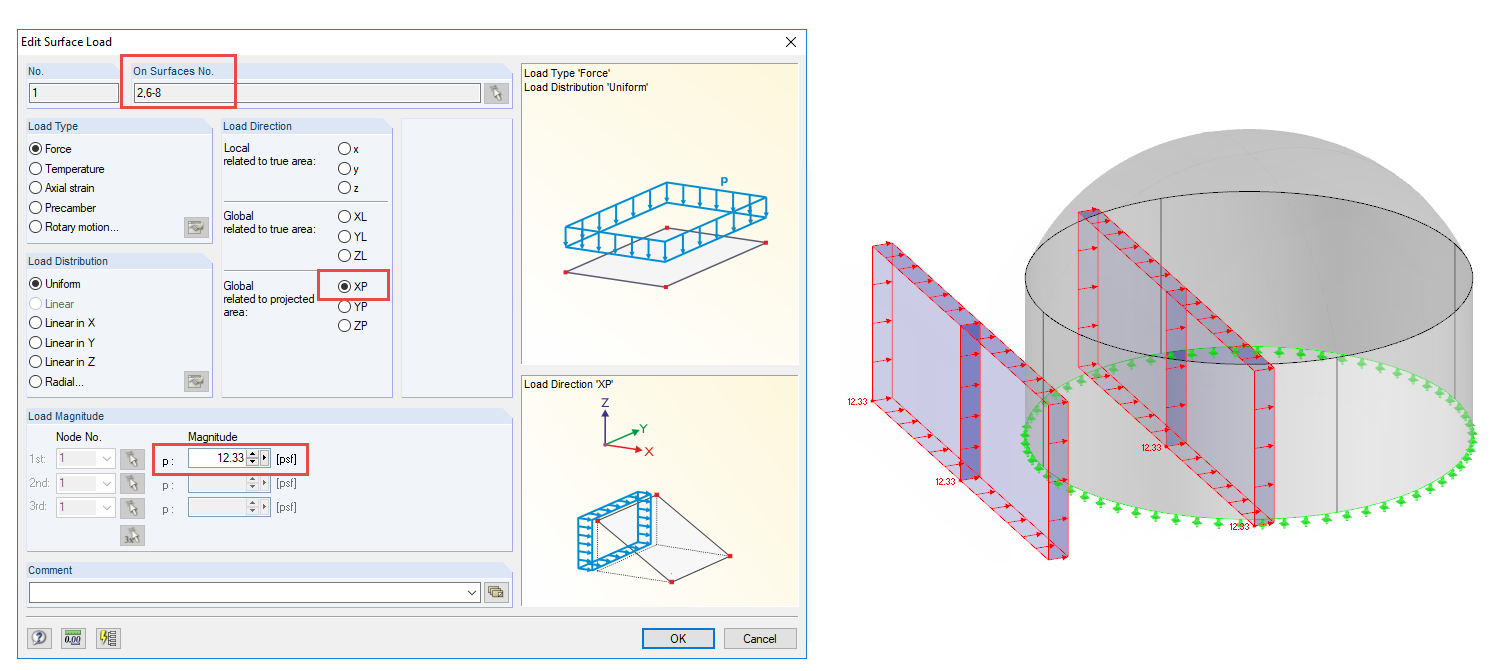Open the Rotary motion settings icon
Screen dimensions: 1510x671
(196, 227)
